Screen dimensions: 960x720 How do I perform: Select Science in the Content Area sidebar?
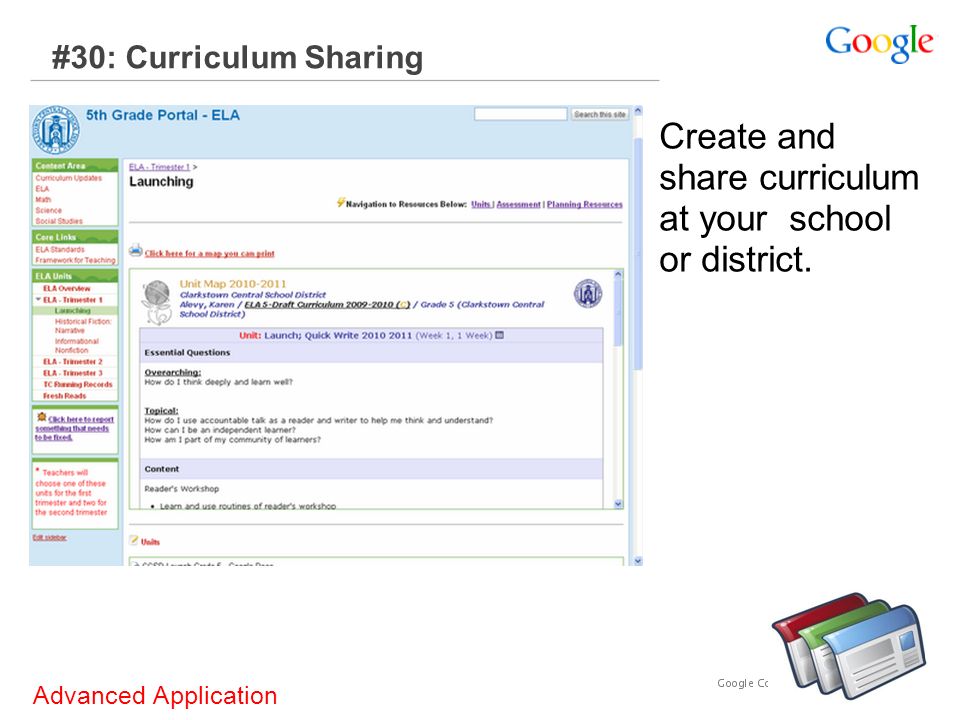48,210
